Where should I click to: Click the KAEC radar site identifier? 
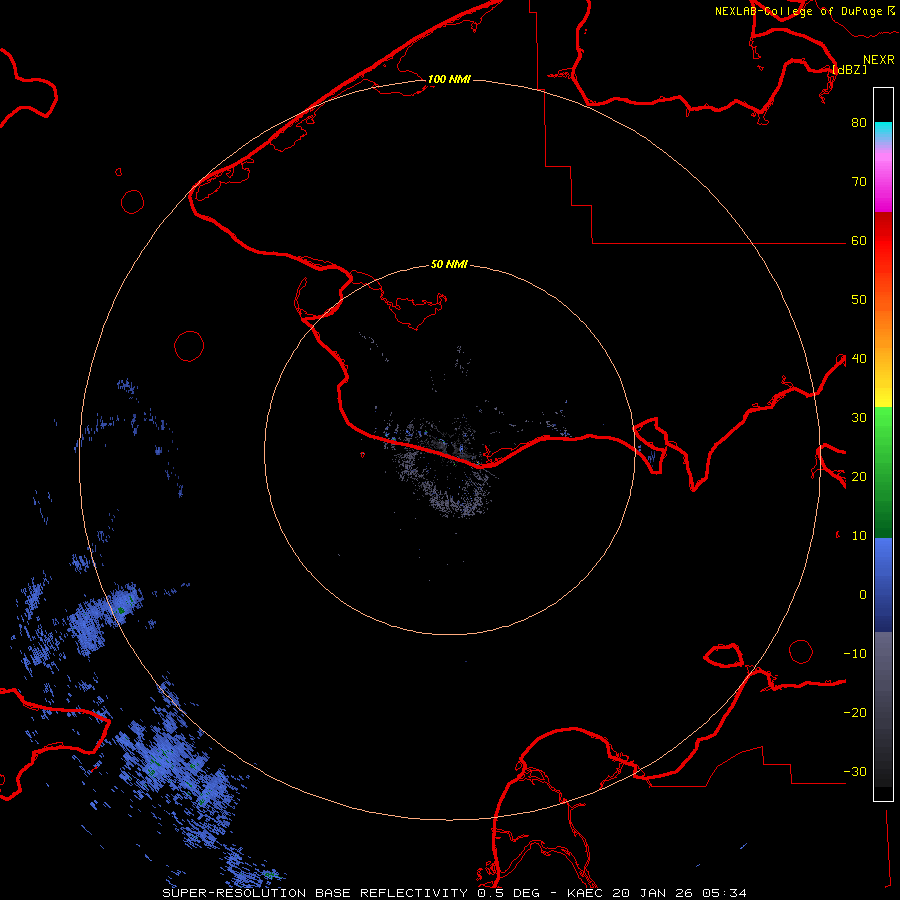click(x=586, y=893)
